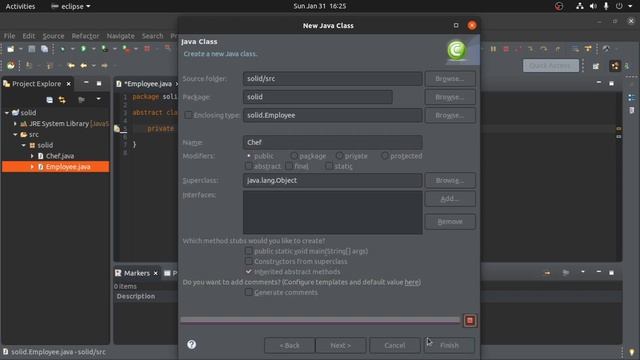
Task: Open the network icon in system tray
Action: tap(580, 6)
